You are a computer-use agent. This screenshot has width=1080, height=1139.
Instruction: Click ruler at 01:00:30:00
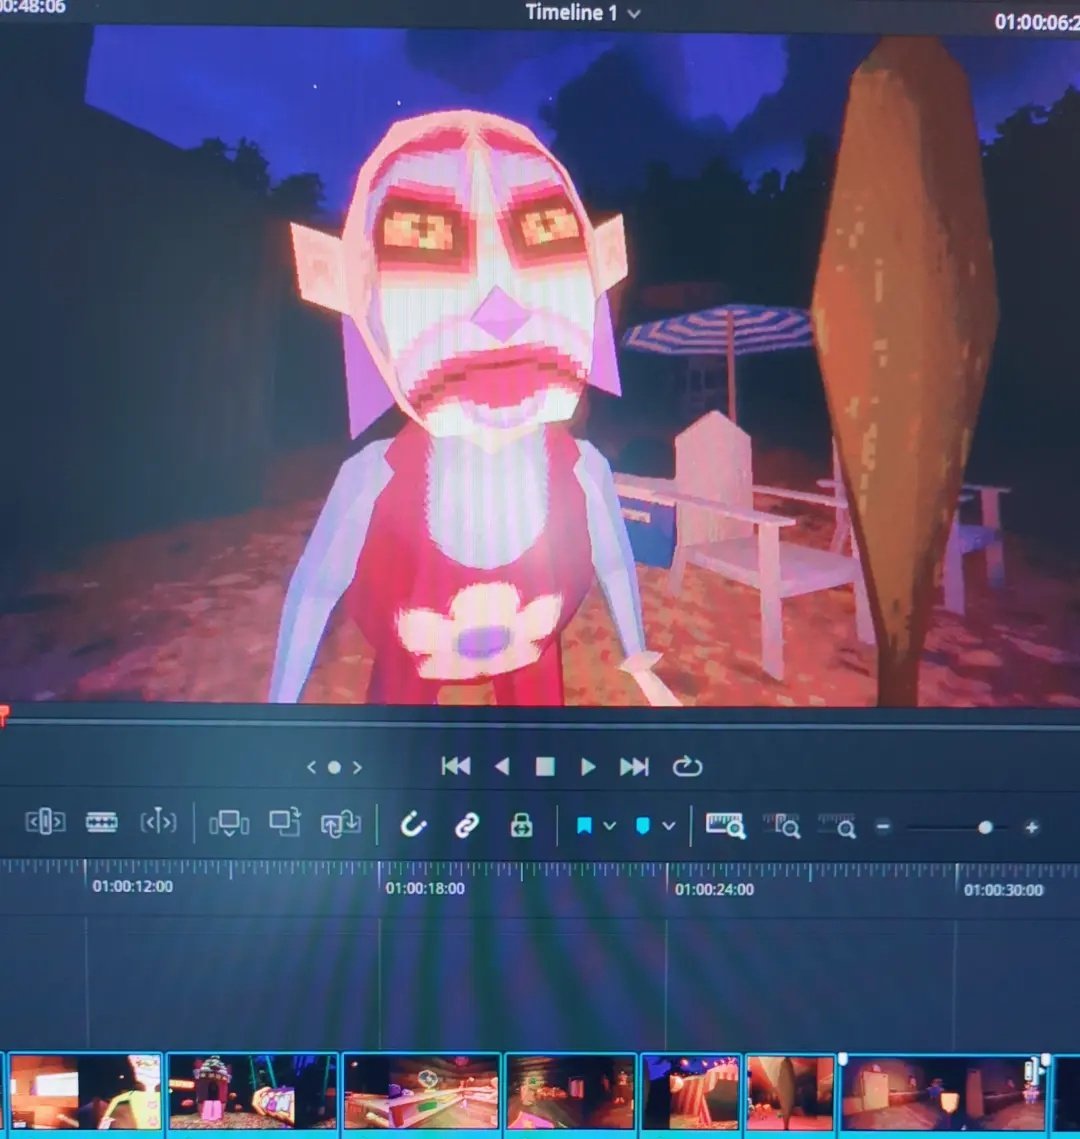click(1003, 890)
